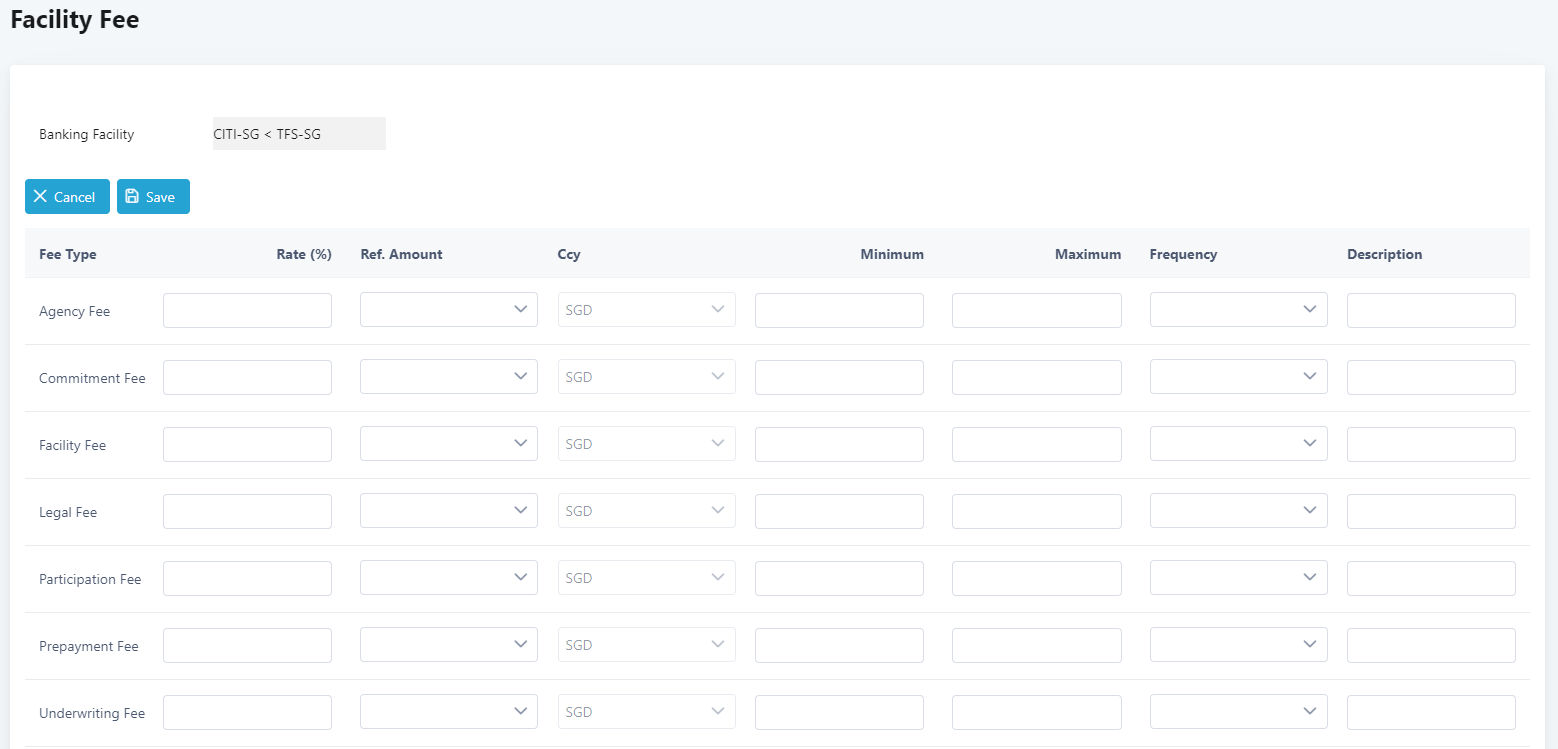Click the Participation Fee Rate (%) field
This screenshot has width=1558, height=749.
[247, 578]
